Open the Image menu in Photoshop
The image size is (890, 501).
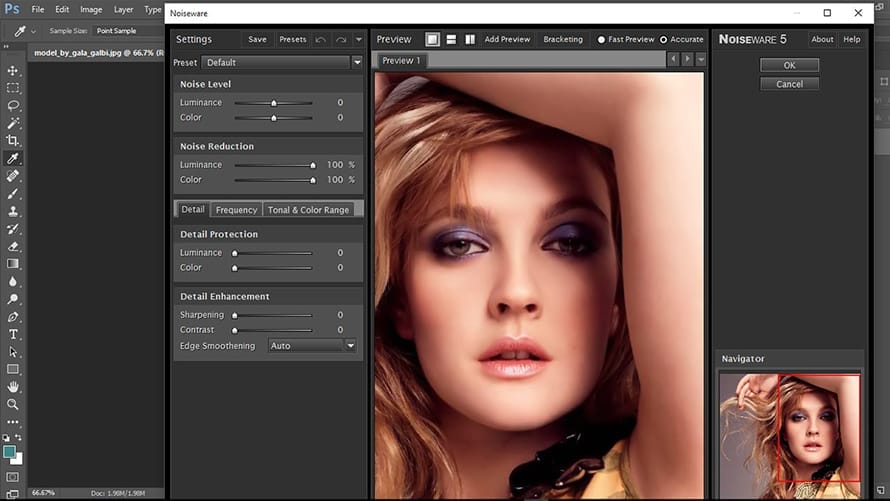pos(91,9)
